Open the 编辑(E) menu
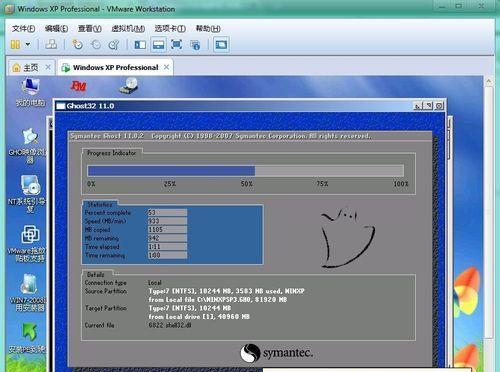Screen dimensions: 500x372 point(56,29)
